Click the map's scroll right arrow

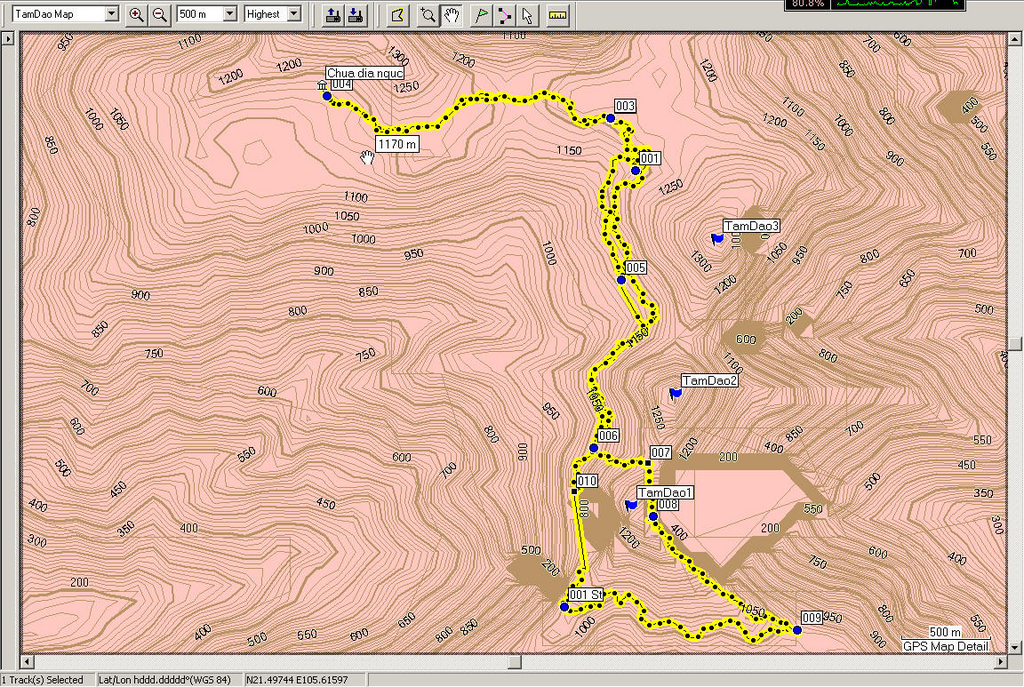coord(1002,662)
